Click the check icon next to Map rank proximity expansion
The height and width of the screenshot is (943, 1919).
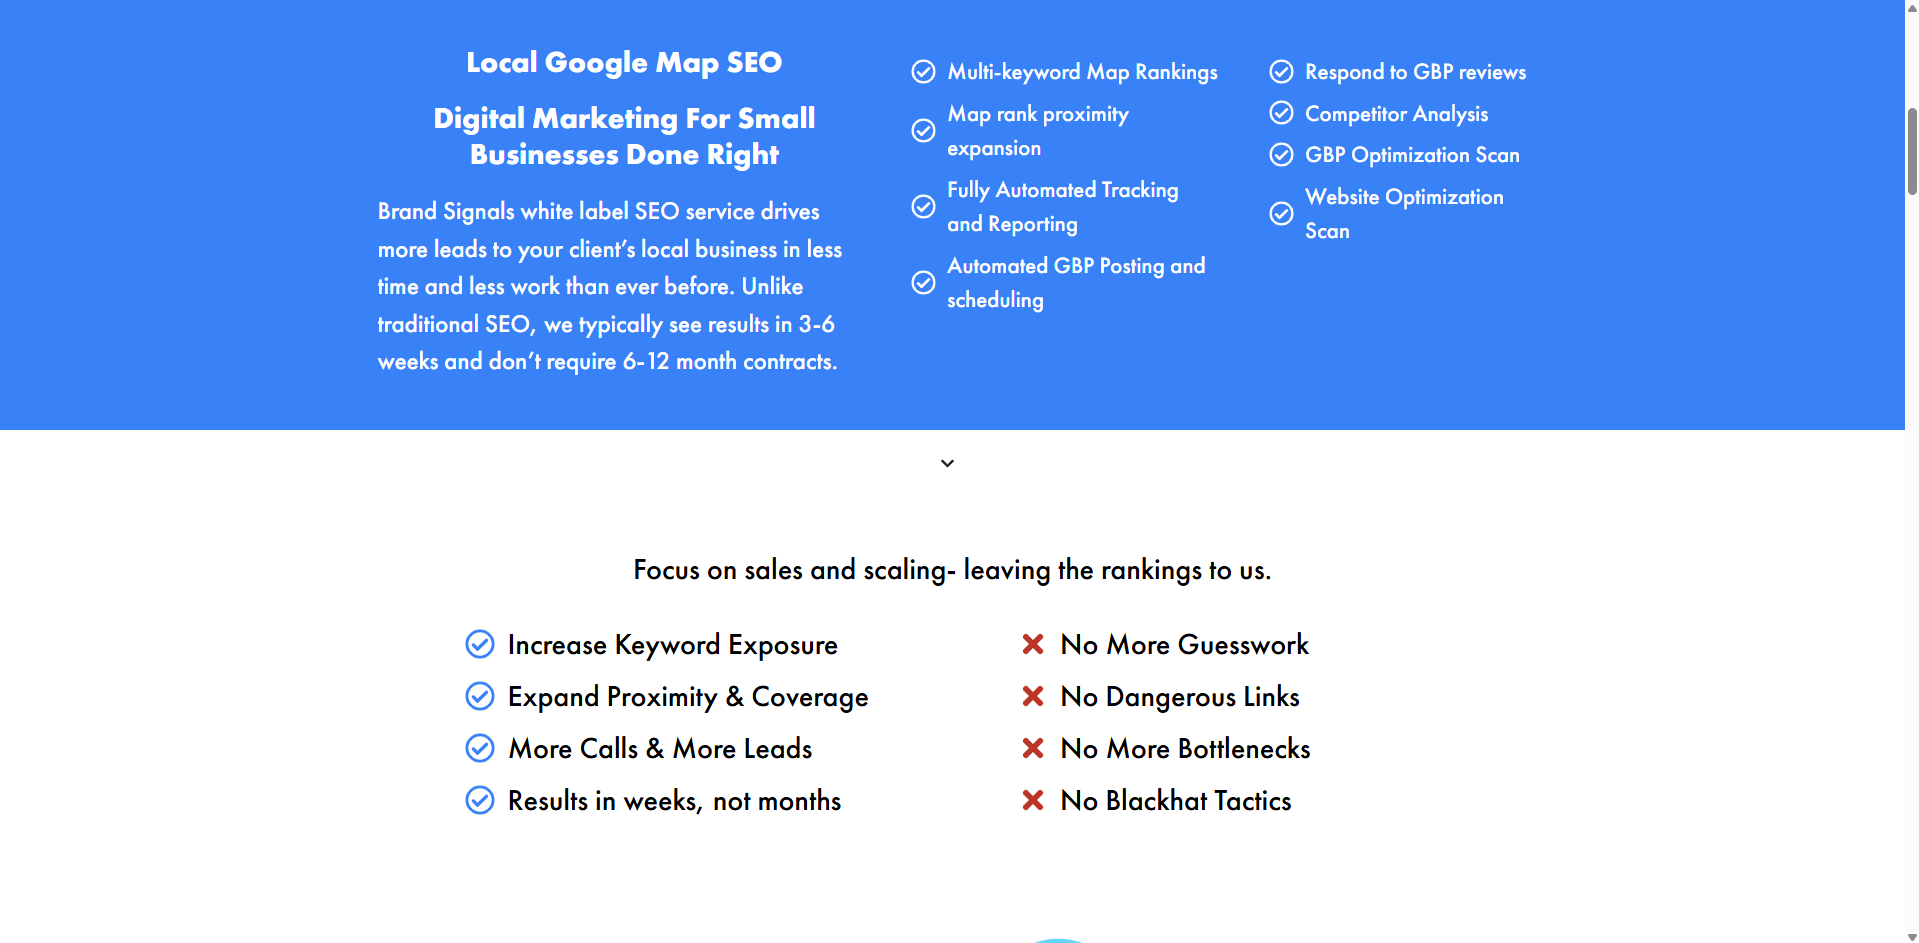923,131
